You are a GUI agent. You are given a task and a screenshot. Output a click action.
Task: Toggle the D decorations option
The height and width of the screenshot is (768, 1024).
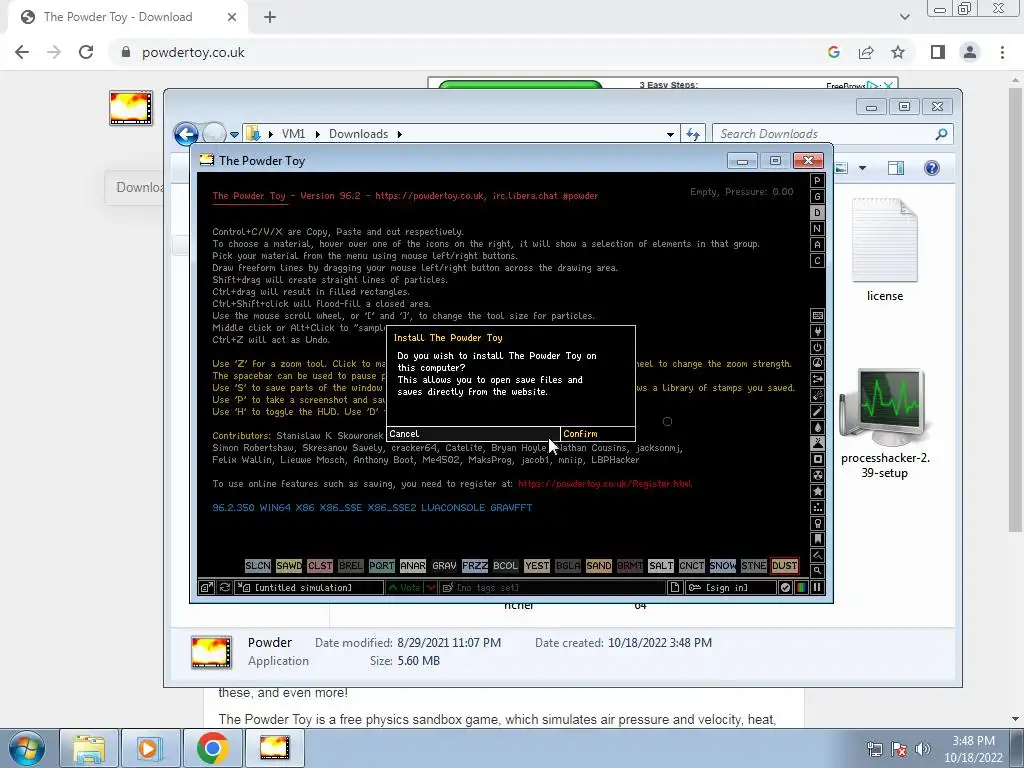[817, 213]
